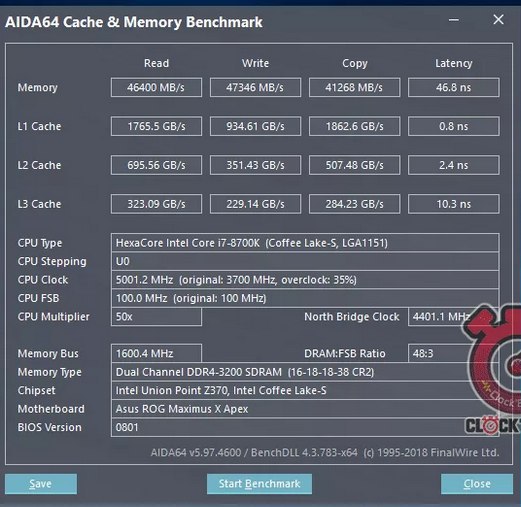Click Chipset field Intel Union Point Z370

305,390
